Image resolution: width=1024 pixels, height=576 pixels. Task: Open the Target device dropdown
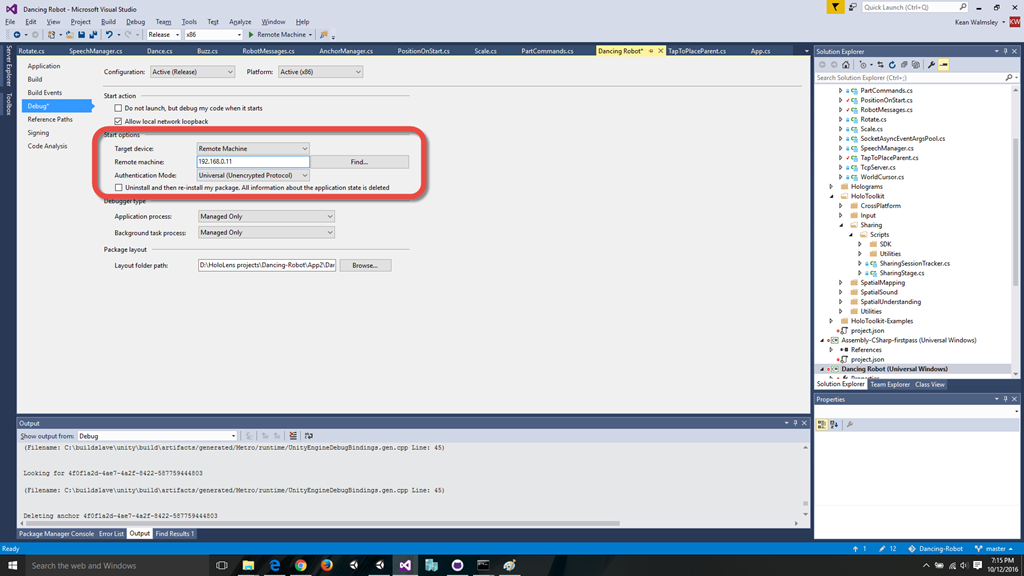(253, 148)
